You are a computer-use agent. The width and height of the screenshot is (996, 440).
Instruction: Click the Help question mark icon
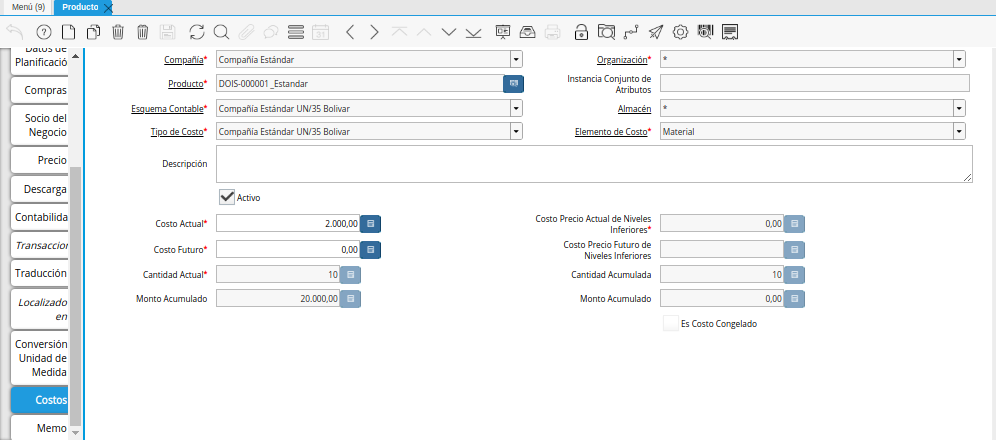[43, 32]
